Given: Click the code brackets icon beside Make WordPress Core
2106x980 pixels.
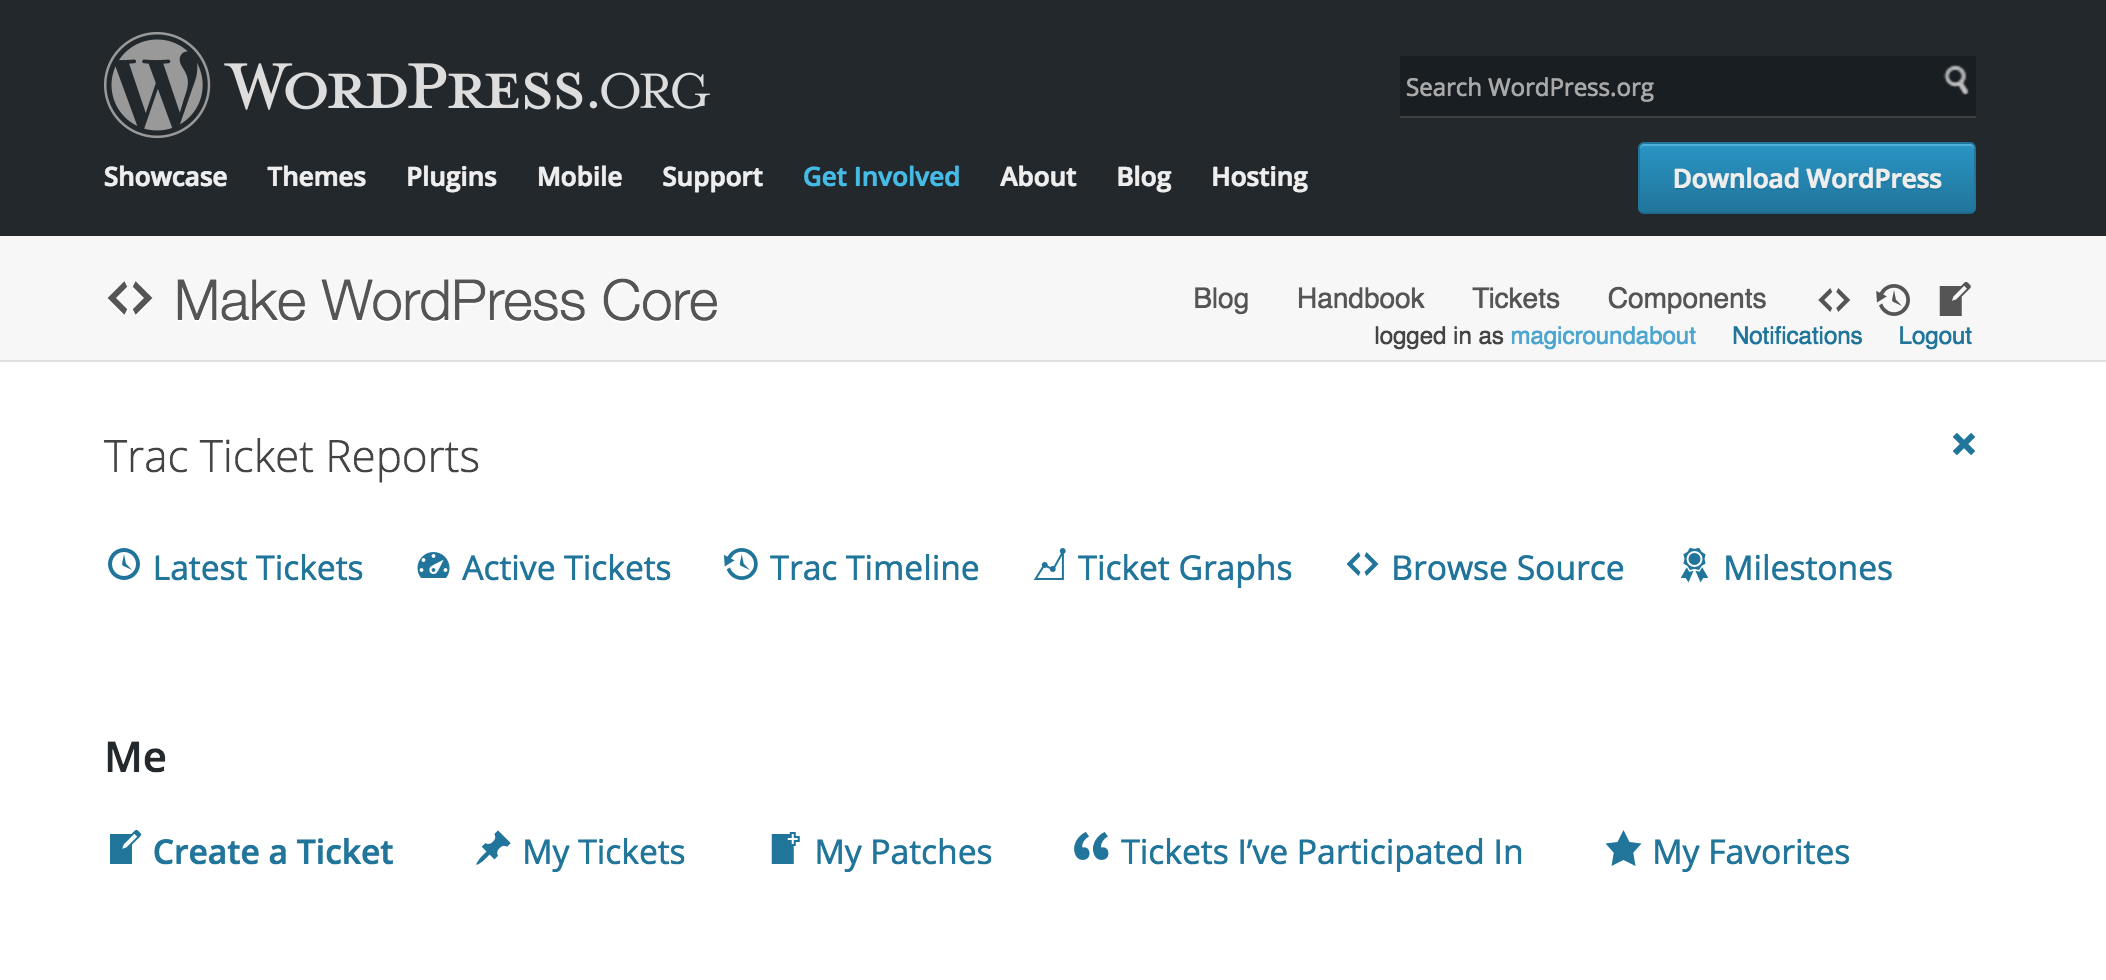Looking at the screenshot, I should coord(130,298).
